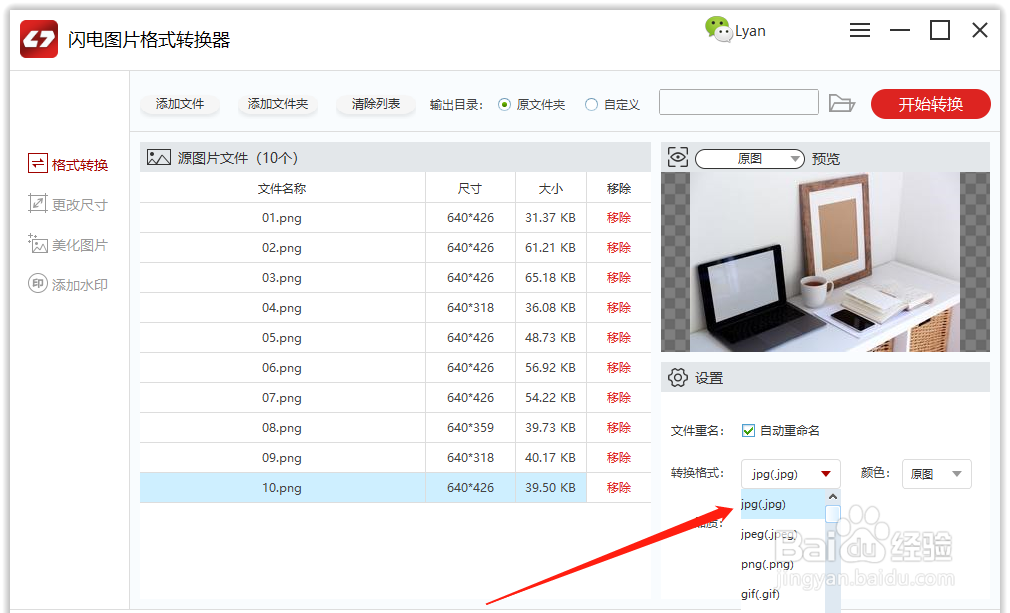The image size is (1010, 613).
Task: Select the 格式转换 format conversion tool
Action: click(x=70, y=163)
